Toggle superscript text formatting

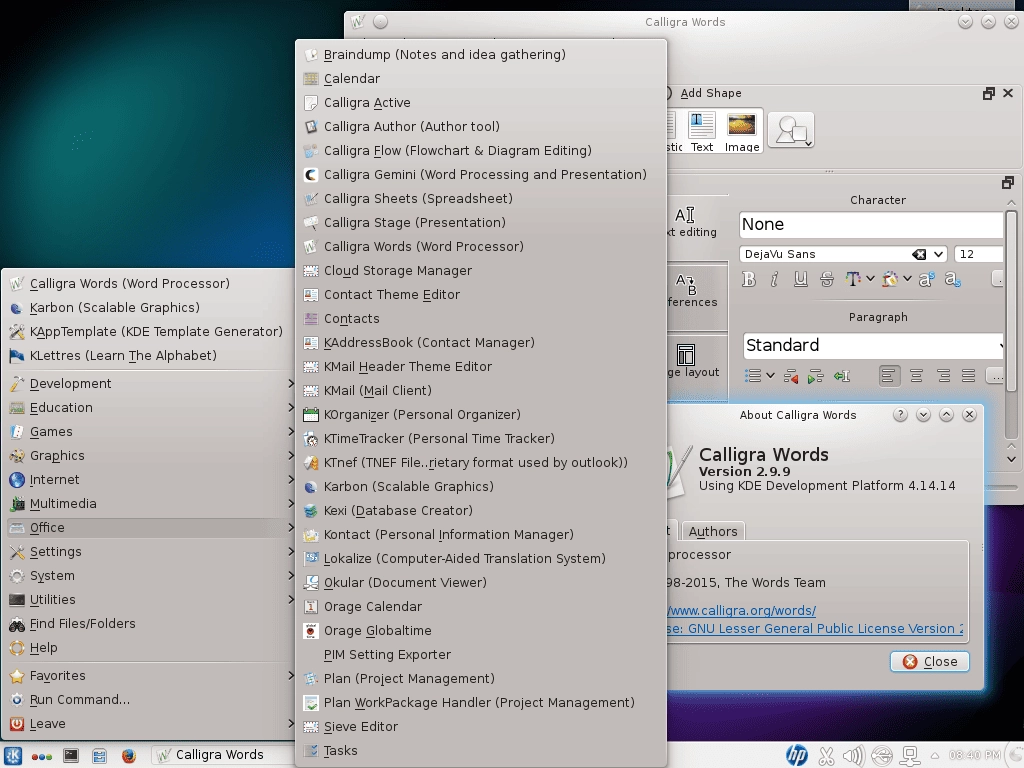926,280
